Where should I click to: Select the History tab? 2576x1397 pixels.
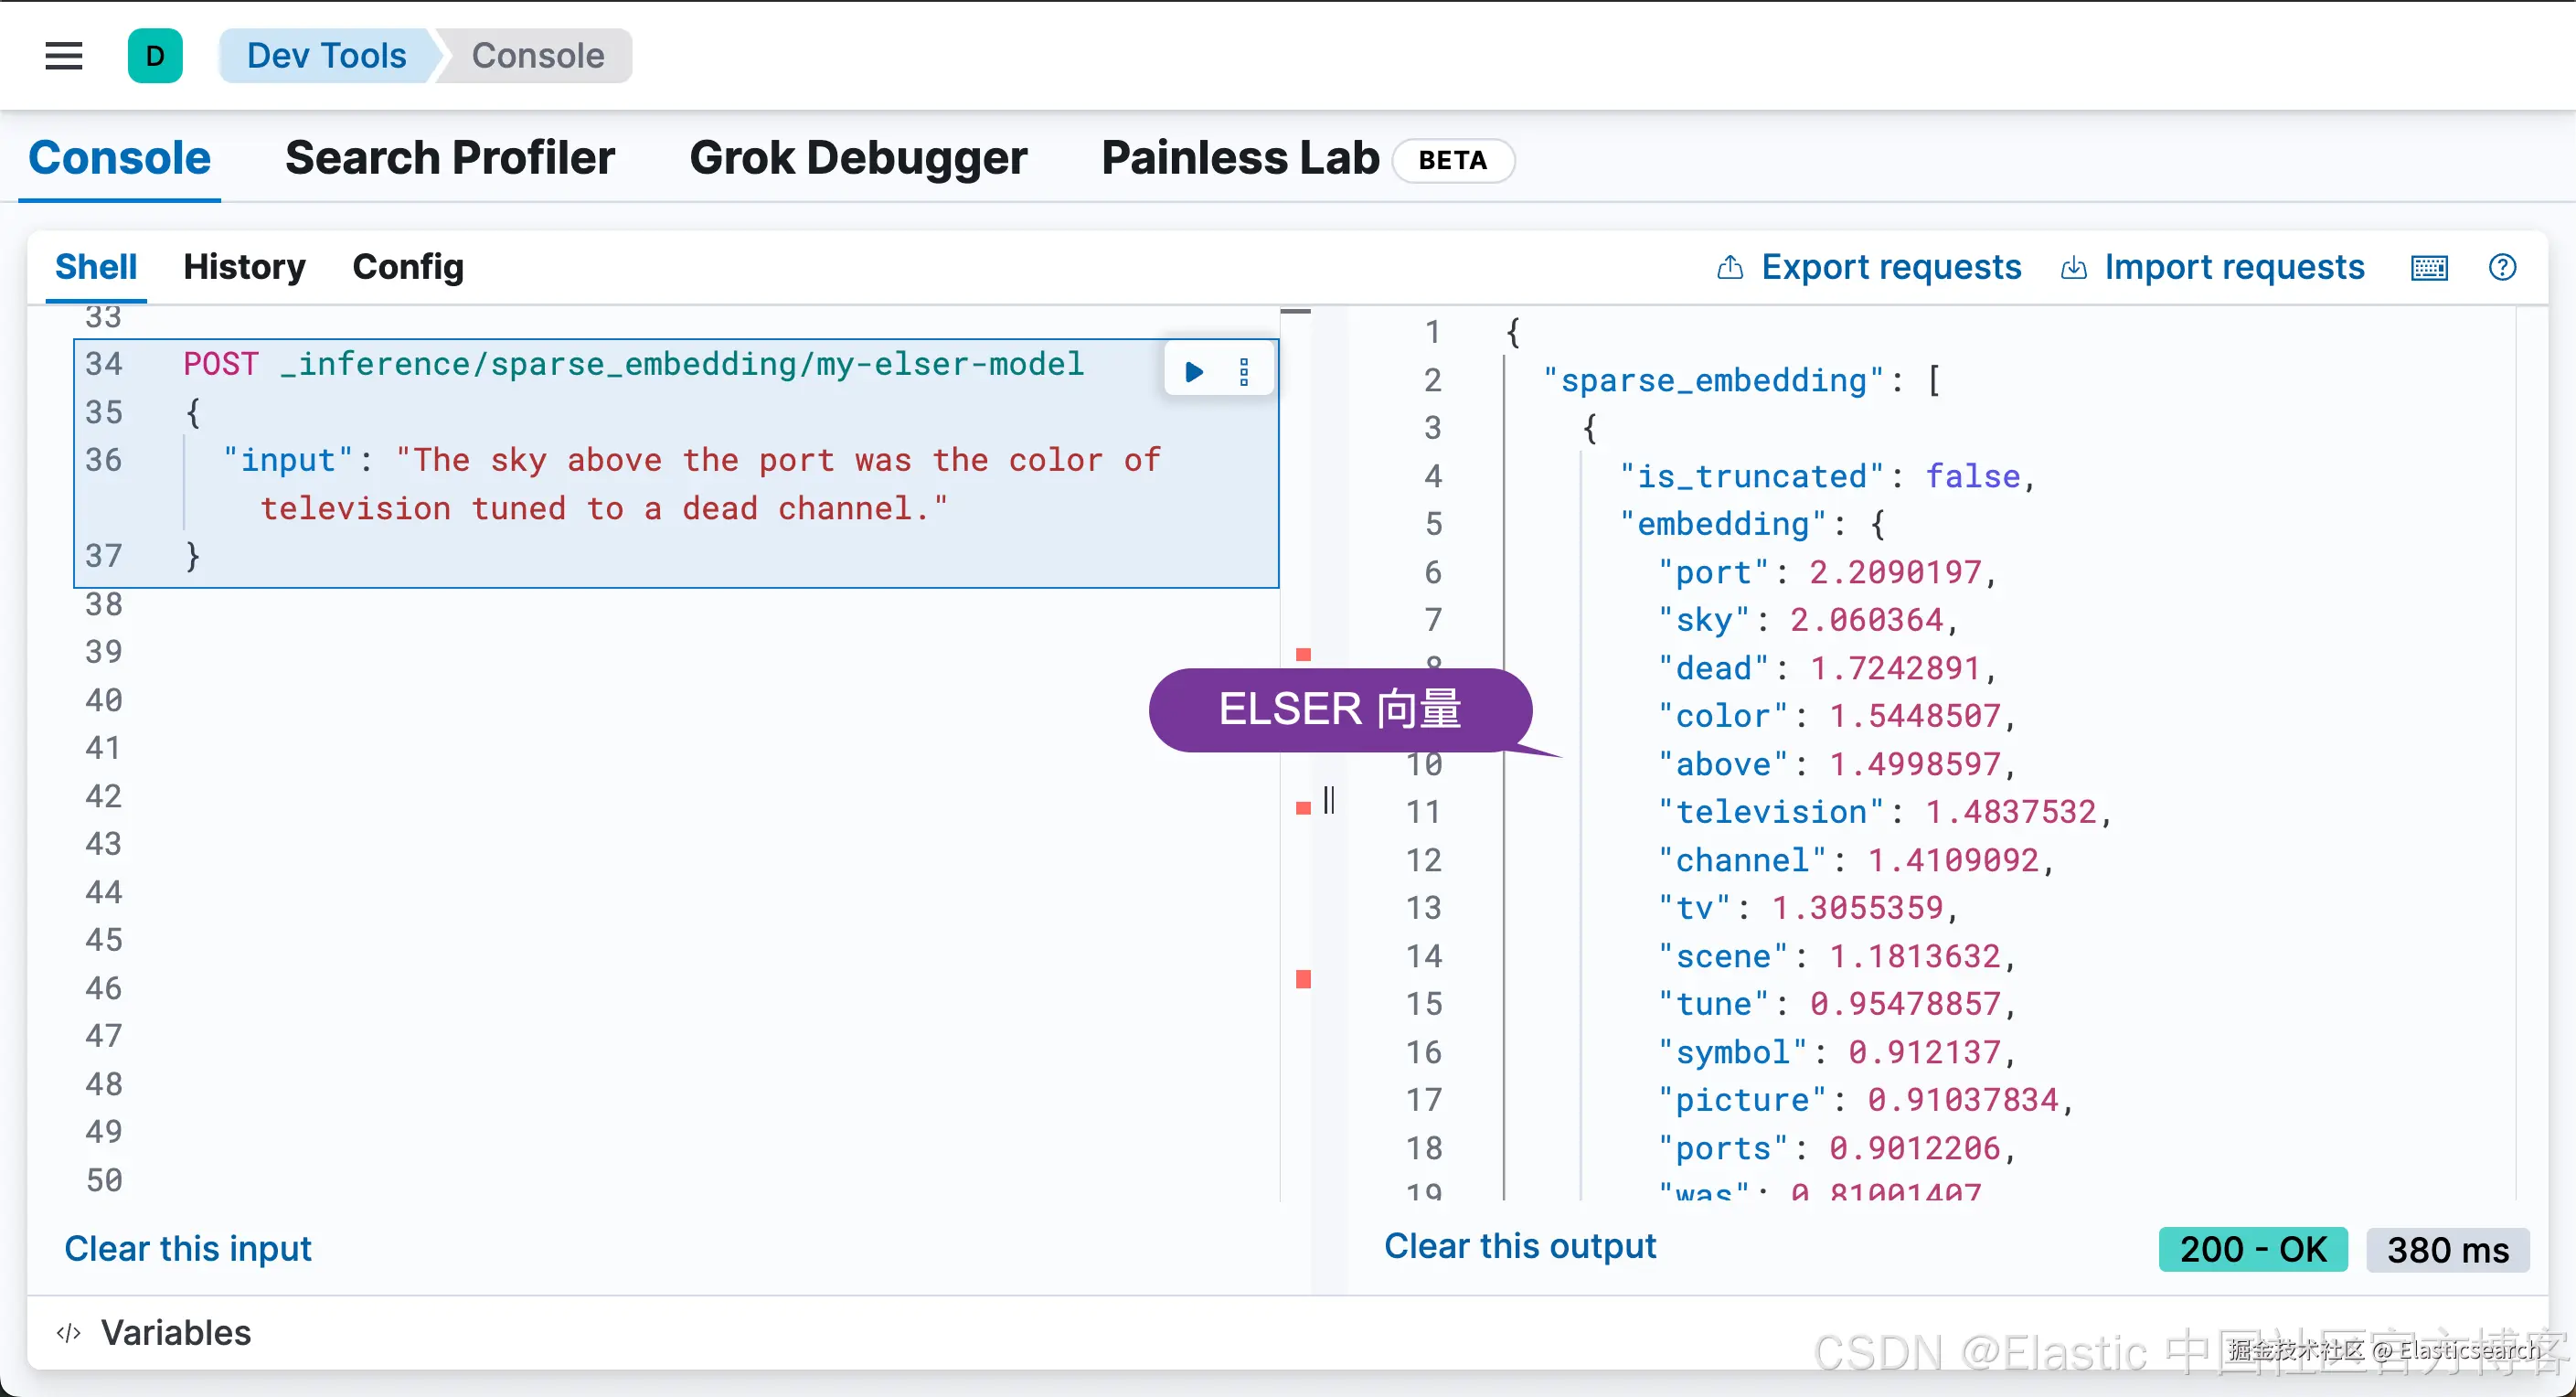tap(245, 267)
